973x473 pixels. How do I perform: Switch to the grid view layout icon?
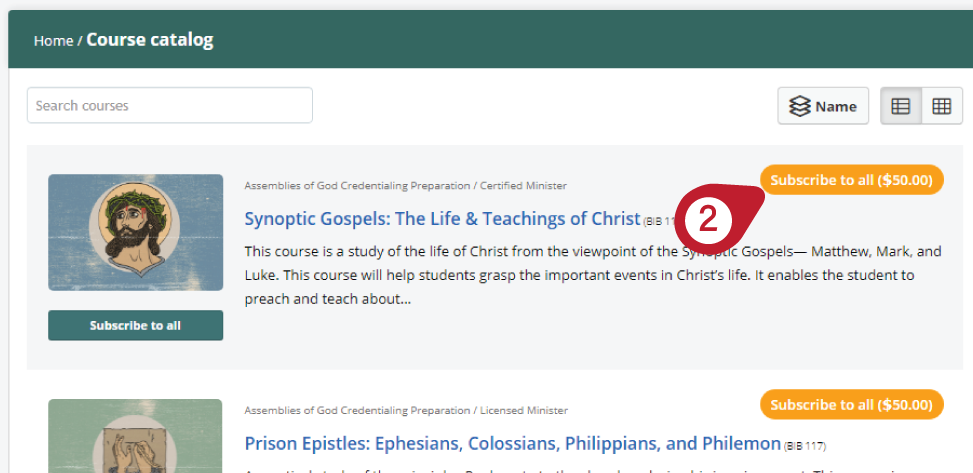[942, 106]
